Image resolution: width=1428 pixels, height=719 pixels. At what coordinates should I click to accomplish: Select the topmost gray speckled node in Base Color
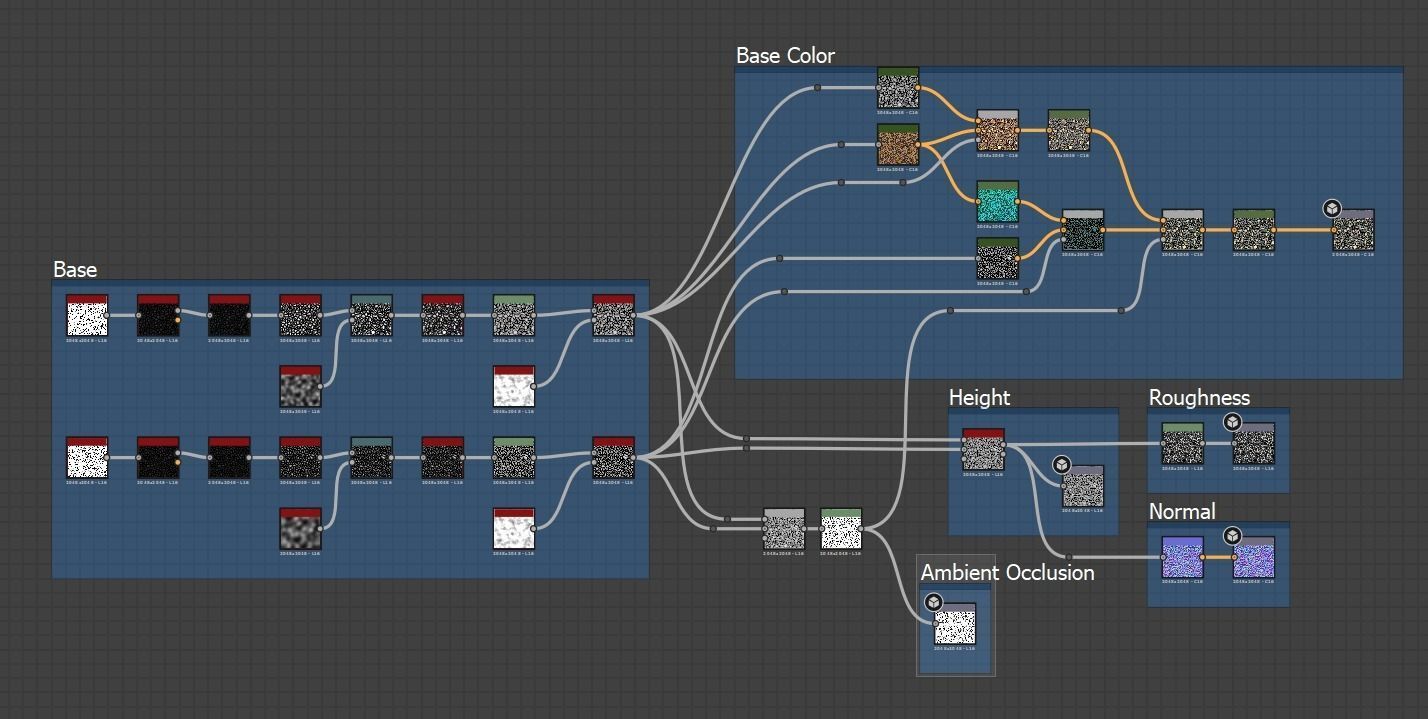click(x=898, y=87)
